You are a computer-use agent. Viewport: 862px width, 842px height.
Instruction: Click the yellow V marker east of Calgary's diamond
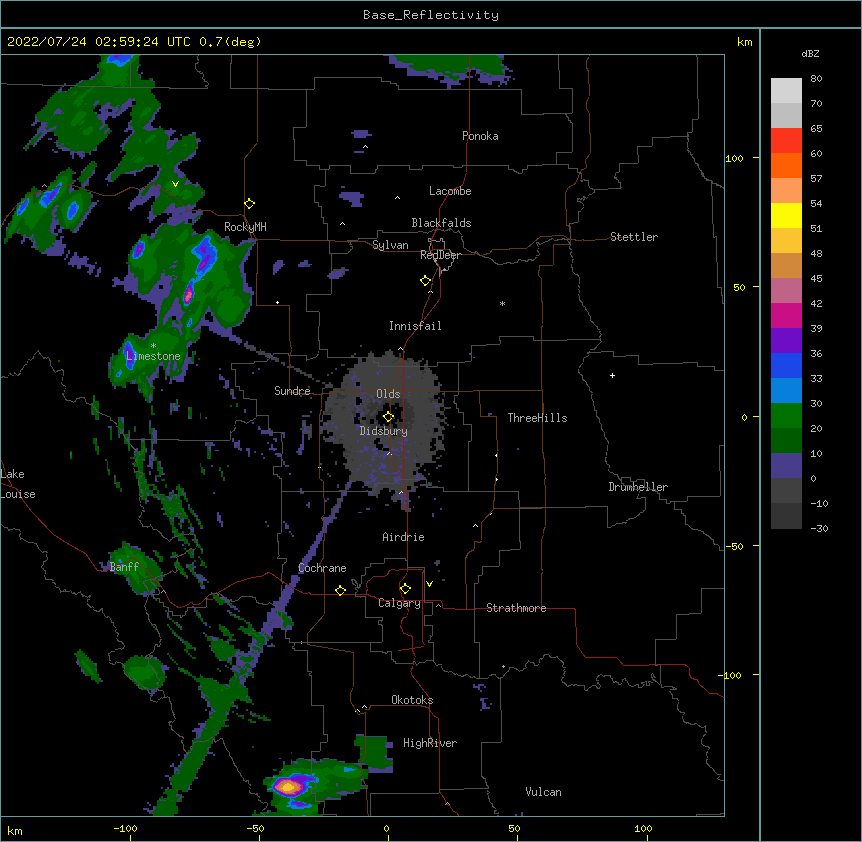tap(429, 584)
